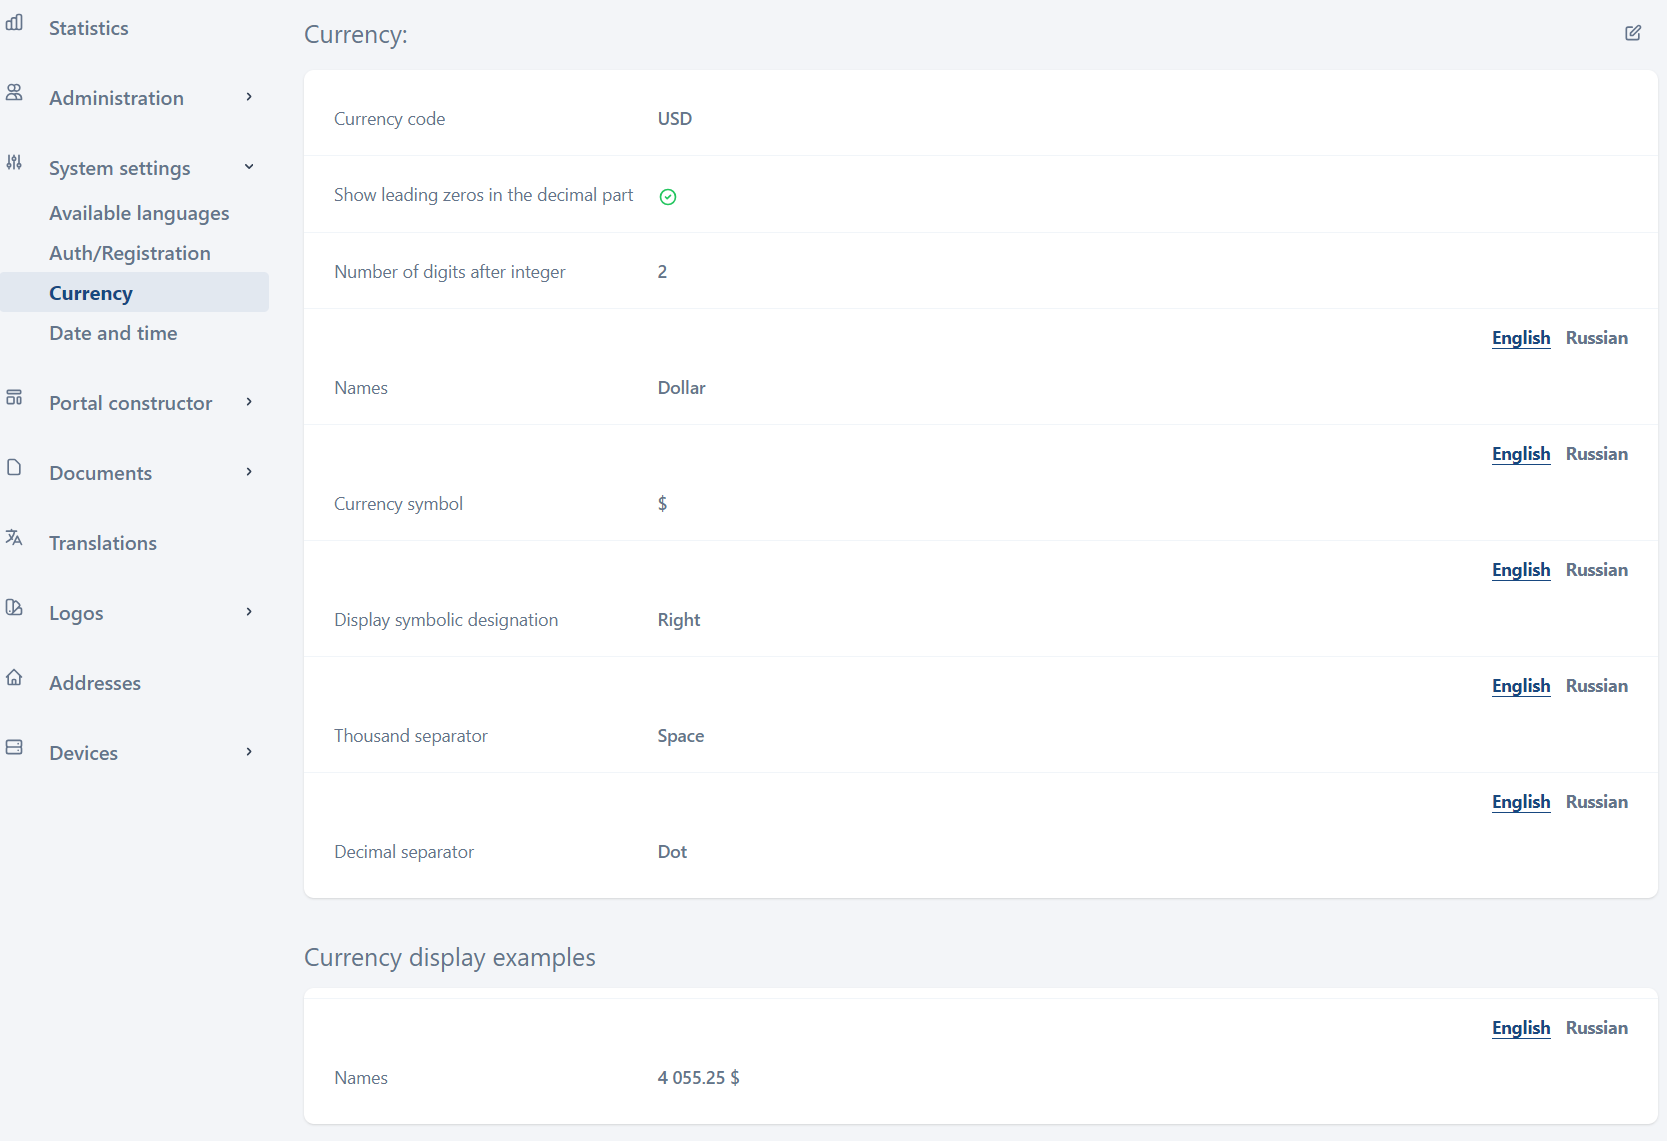Click the Documents file icon
The height and width of the screenshot is (1141, 1667).
[14, 468]
